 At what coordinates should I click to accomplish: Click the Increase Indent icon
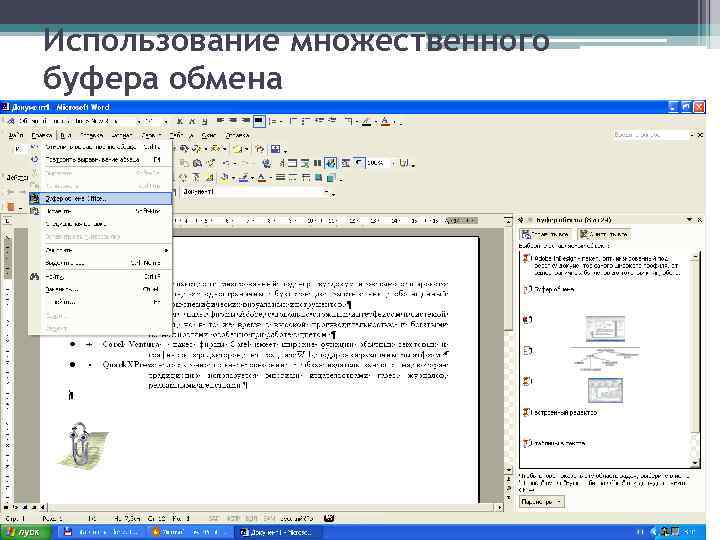click(332, 121)
